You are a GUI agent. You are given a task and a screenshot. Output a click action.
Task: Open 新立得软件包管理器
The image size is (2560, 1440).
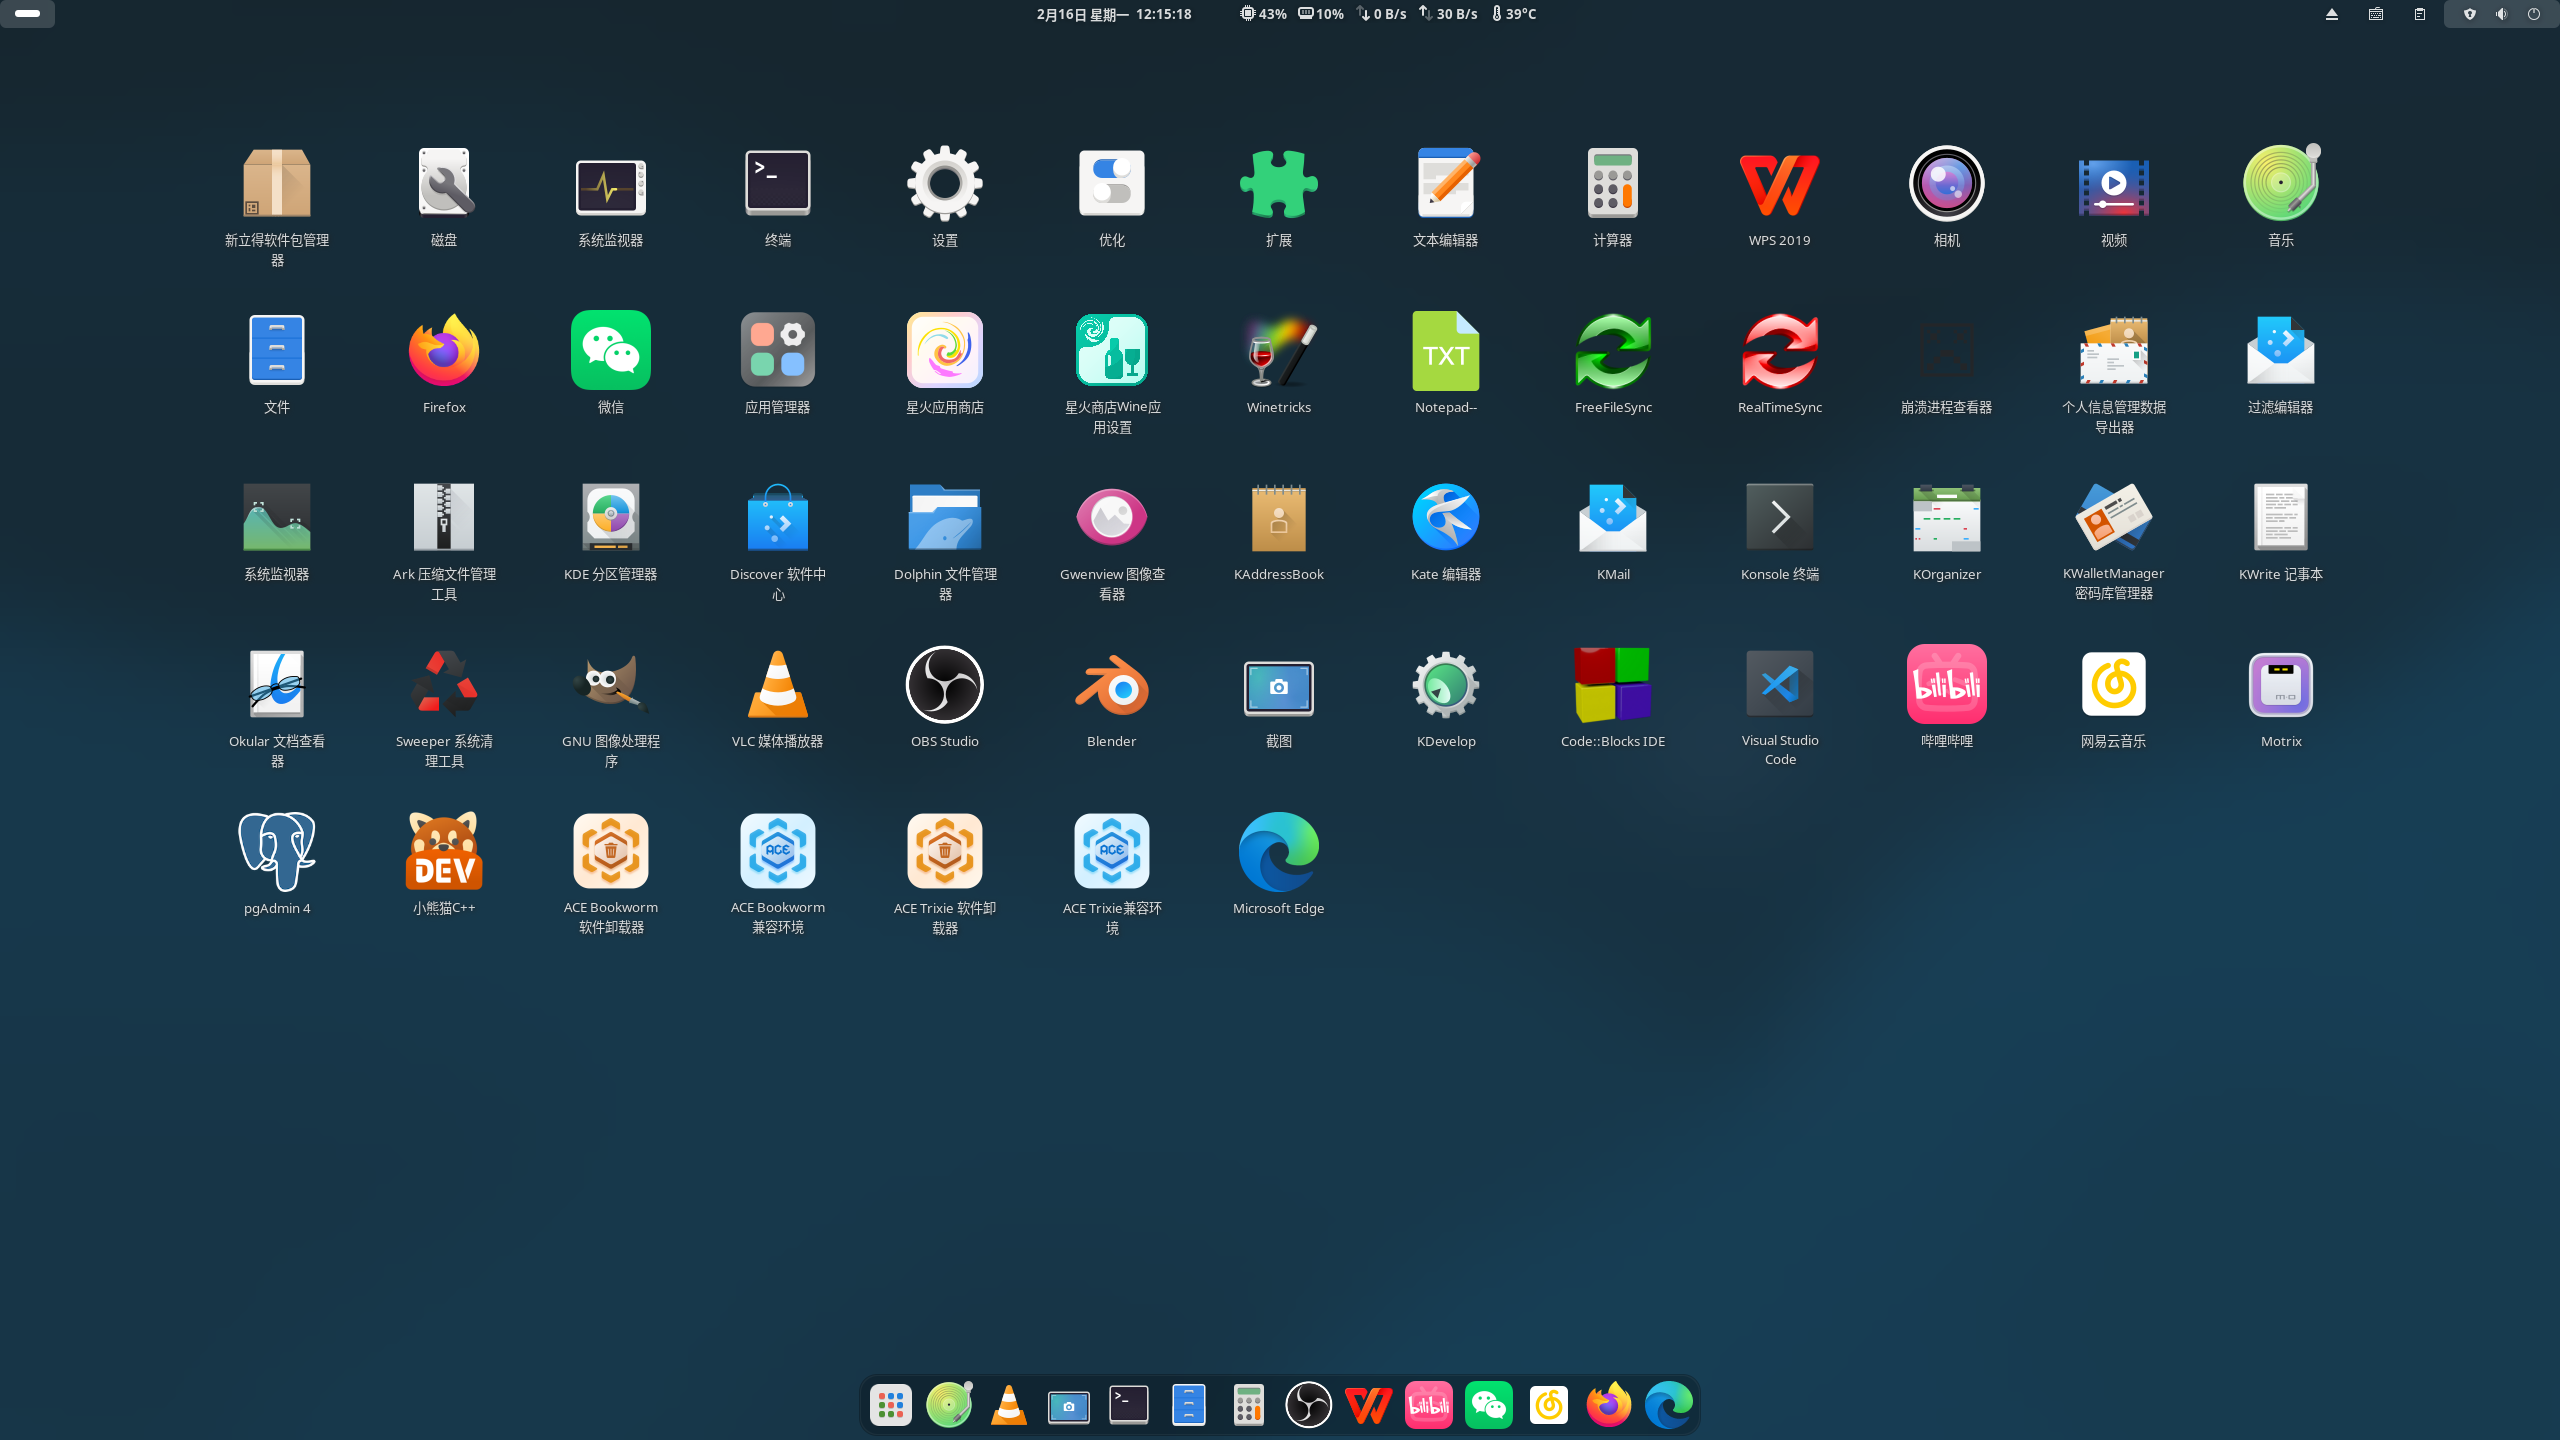[277, 183]
